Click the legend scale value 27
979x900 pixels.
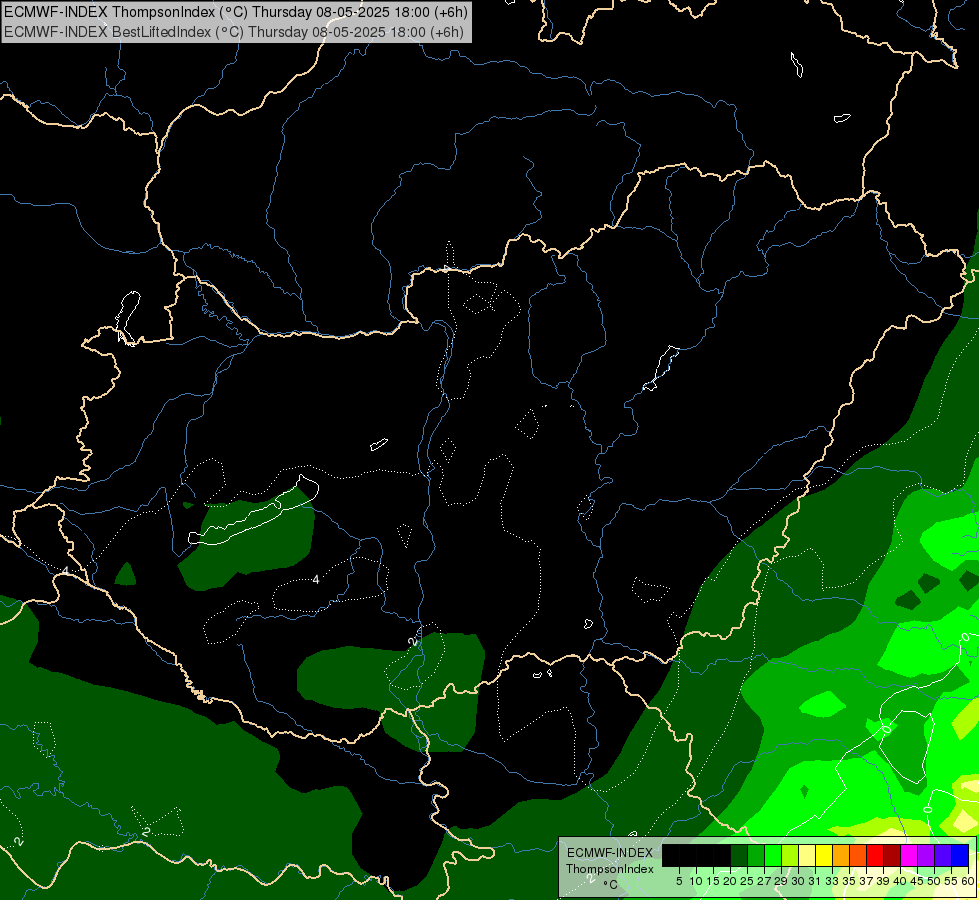click(764, 881)
